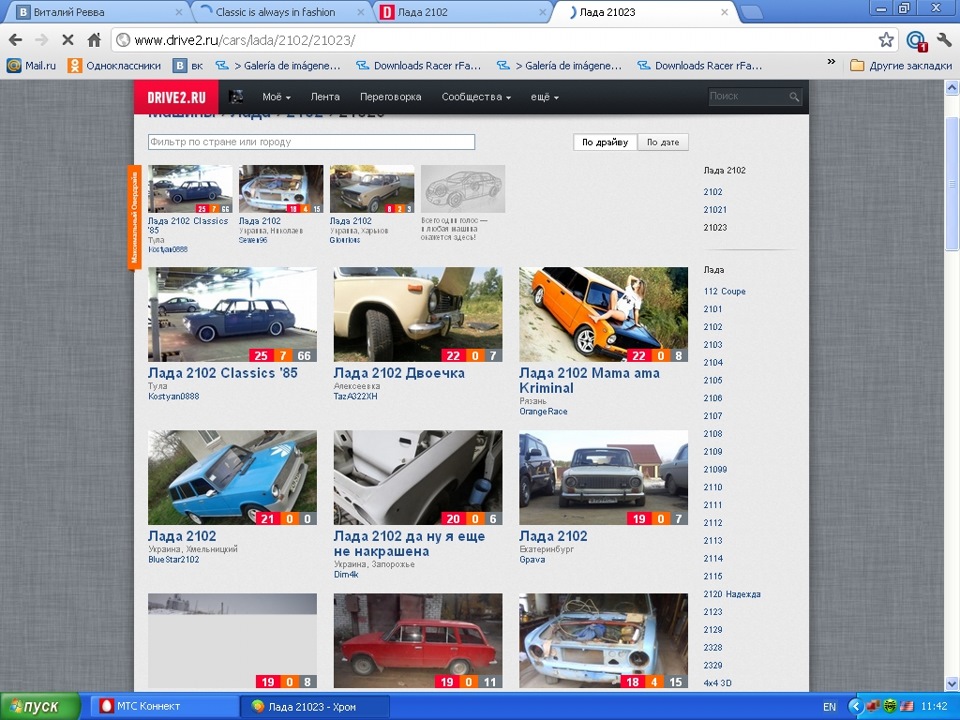Select 21023 in the sidebar model list
The width and height of the screenshot is (960, 720).
[715, 227]
